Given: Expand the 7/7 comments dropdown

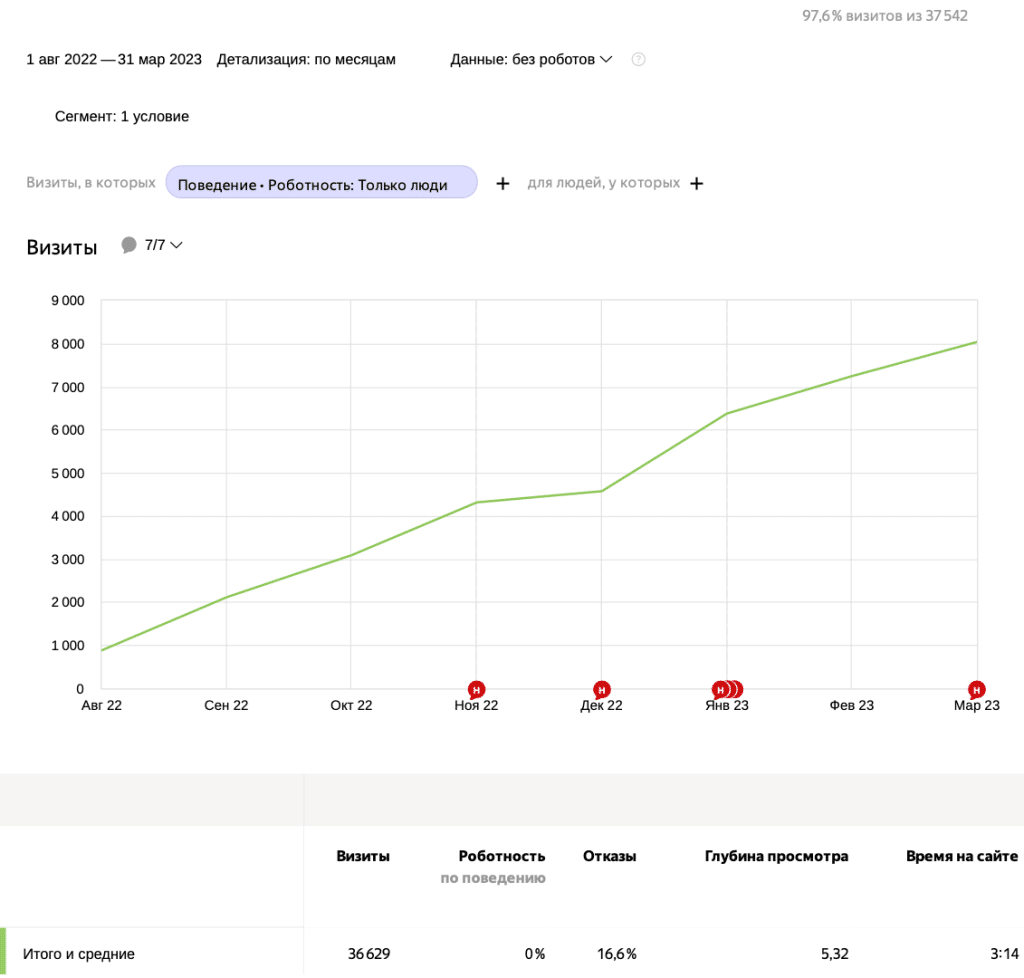Looking at the screenshot, I should [162, 243].
